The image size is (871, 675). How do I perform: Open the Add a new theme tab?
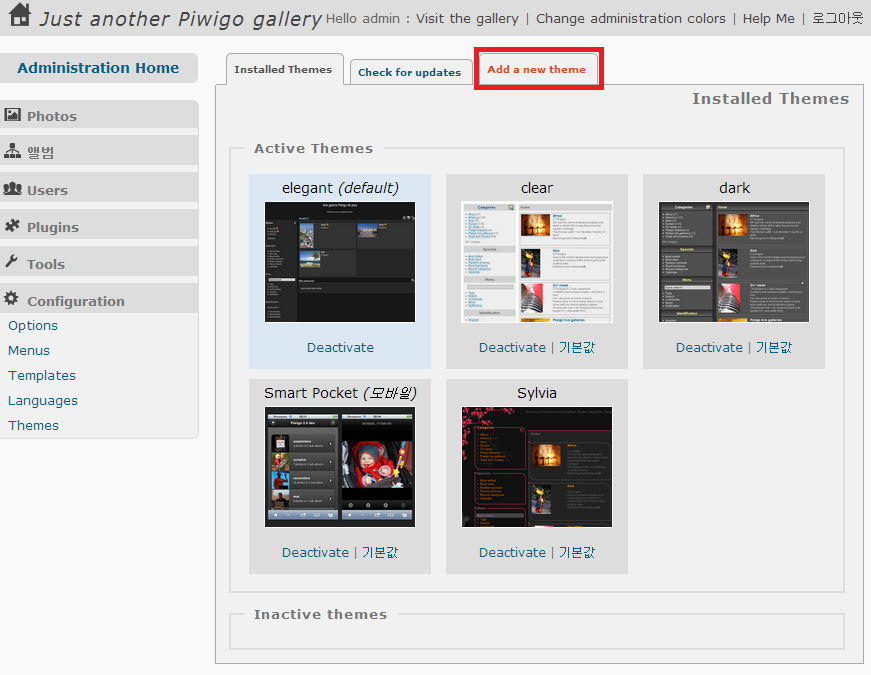point(536,70)
